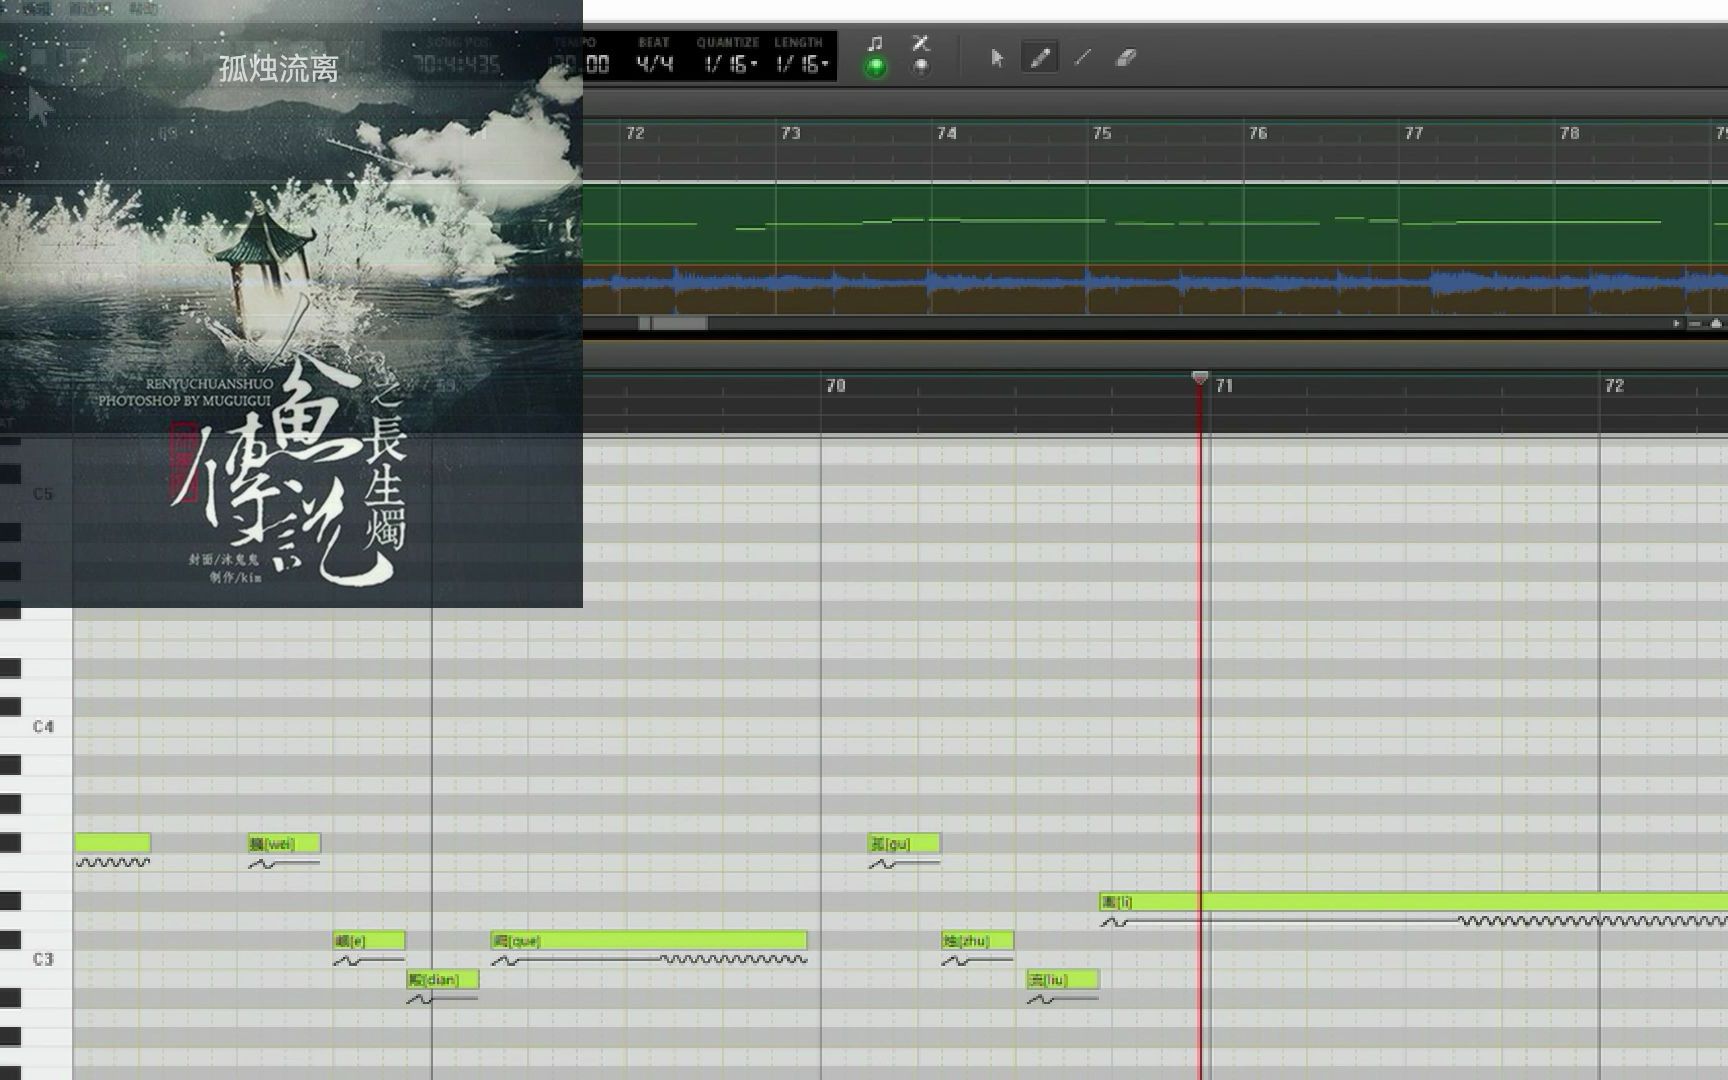Click the track horizontal scrollbar thumb
The width and height of the screenshot is (1728, 1080).
tap(673, 323)
